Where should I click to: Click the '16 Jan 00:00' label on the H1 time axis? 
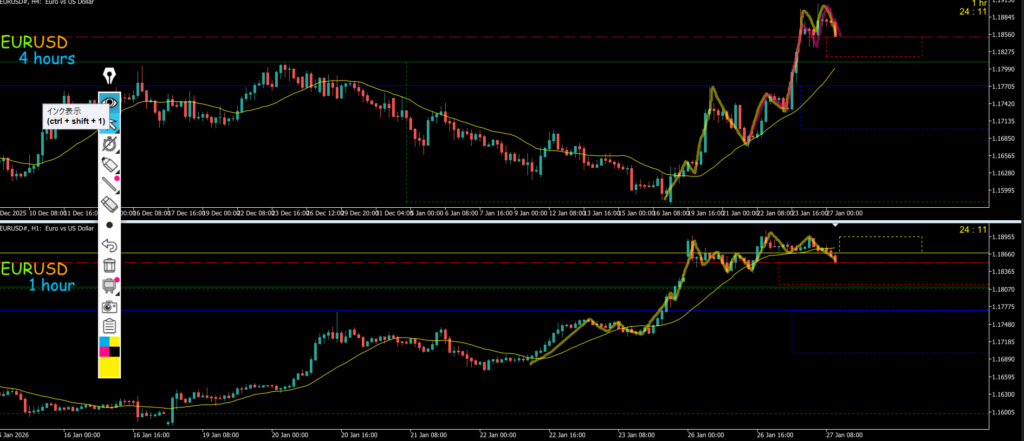click(x=82, y=434)
